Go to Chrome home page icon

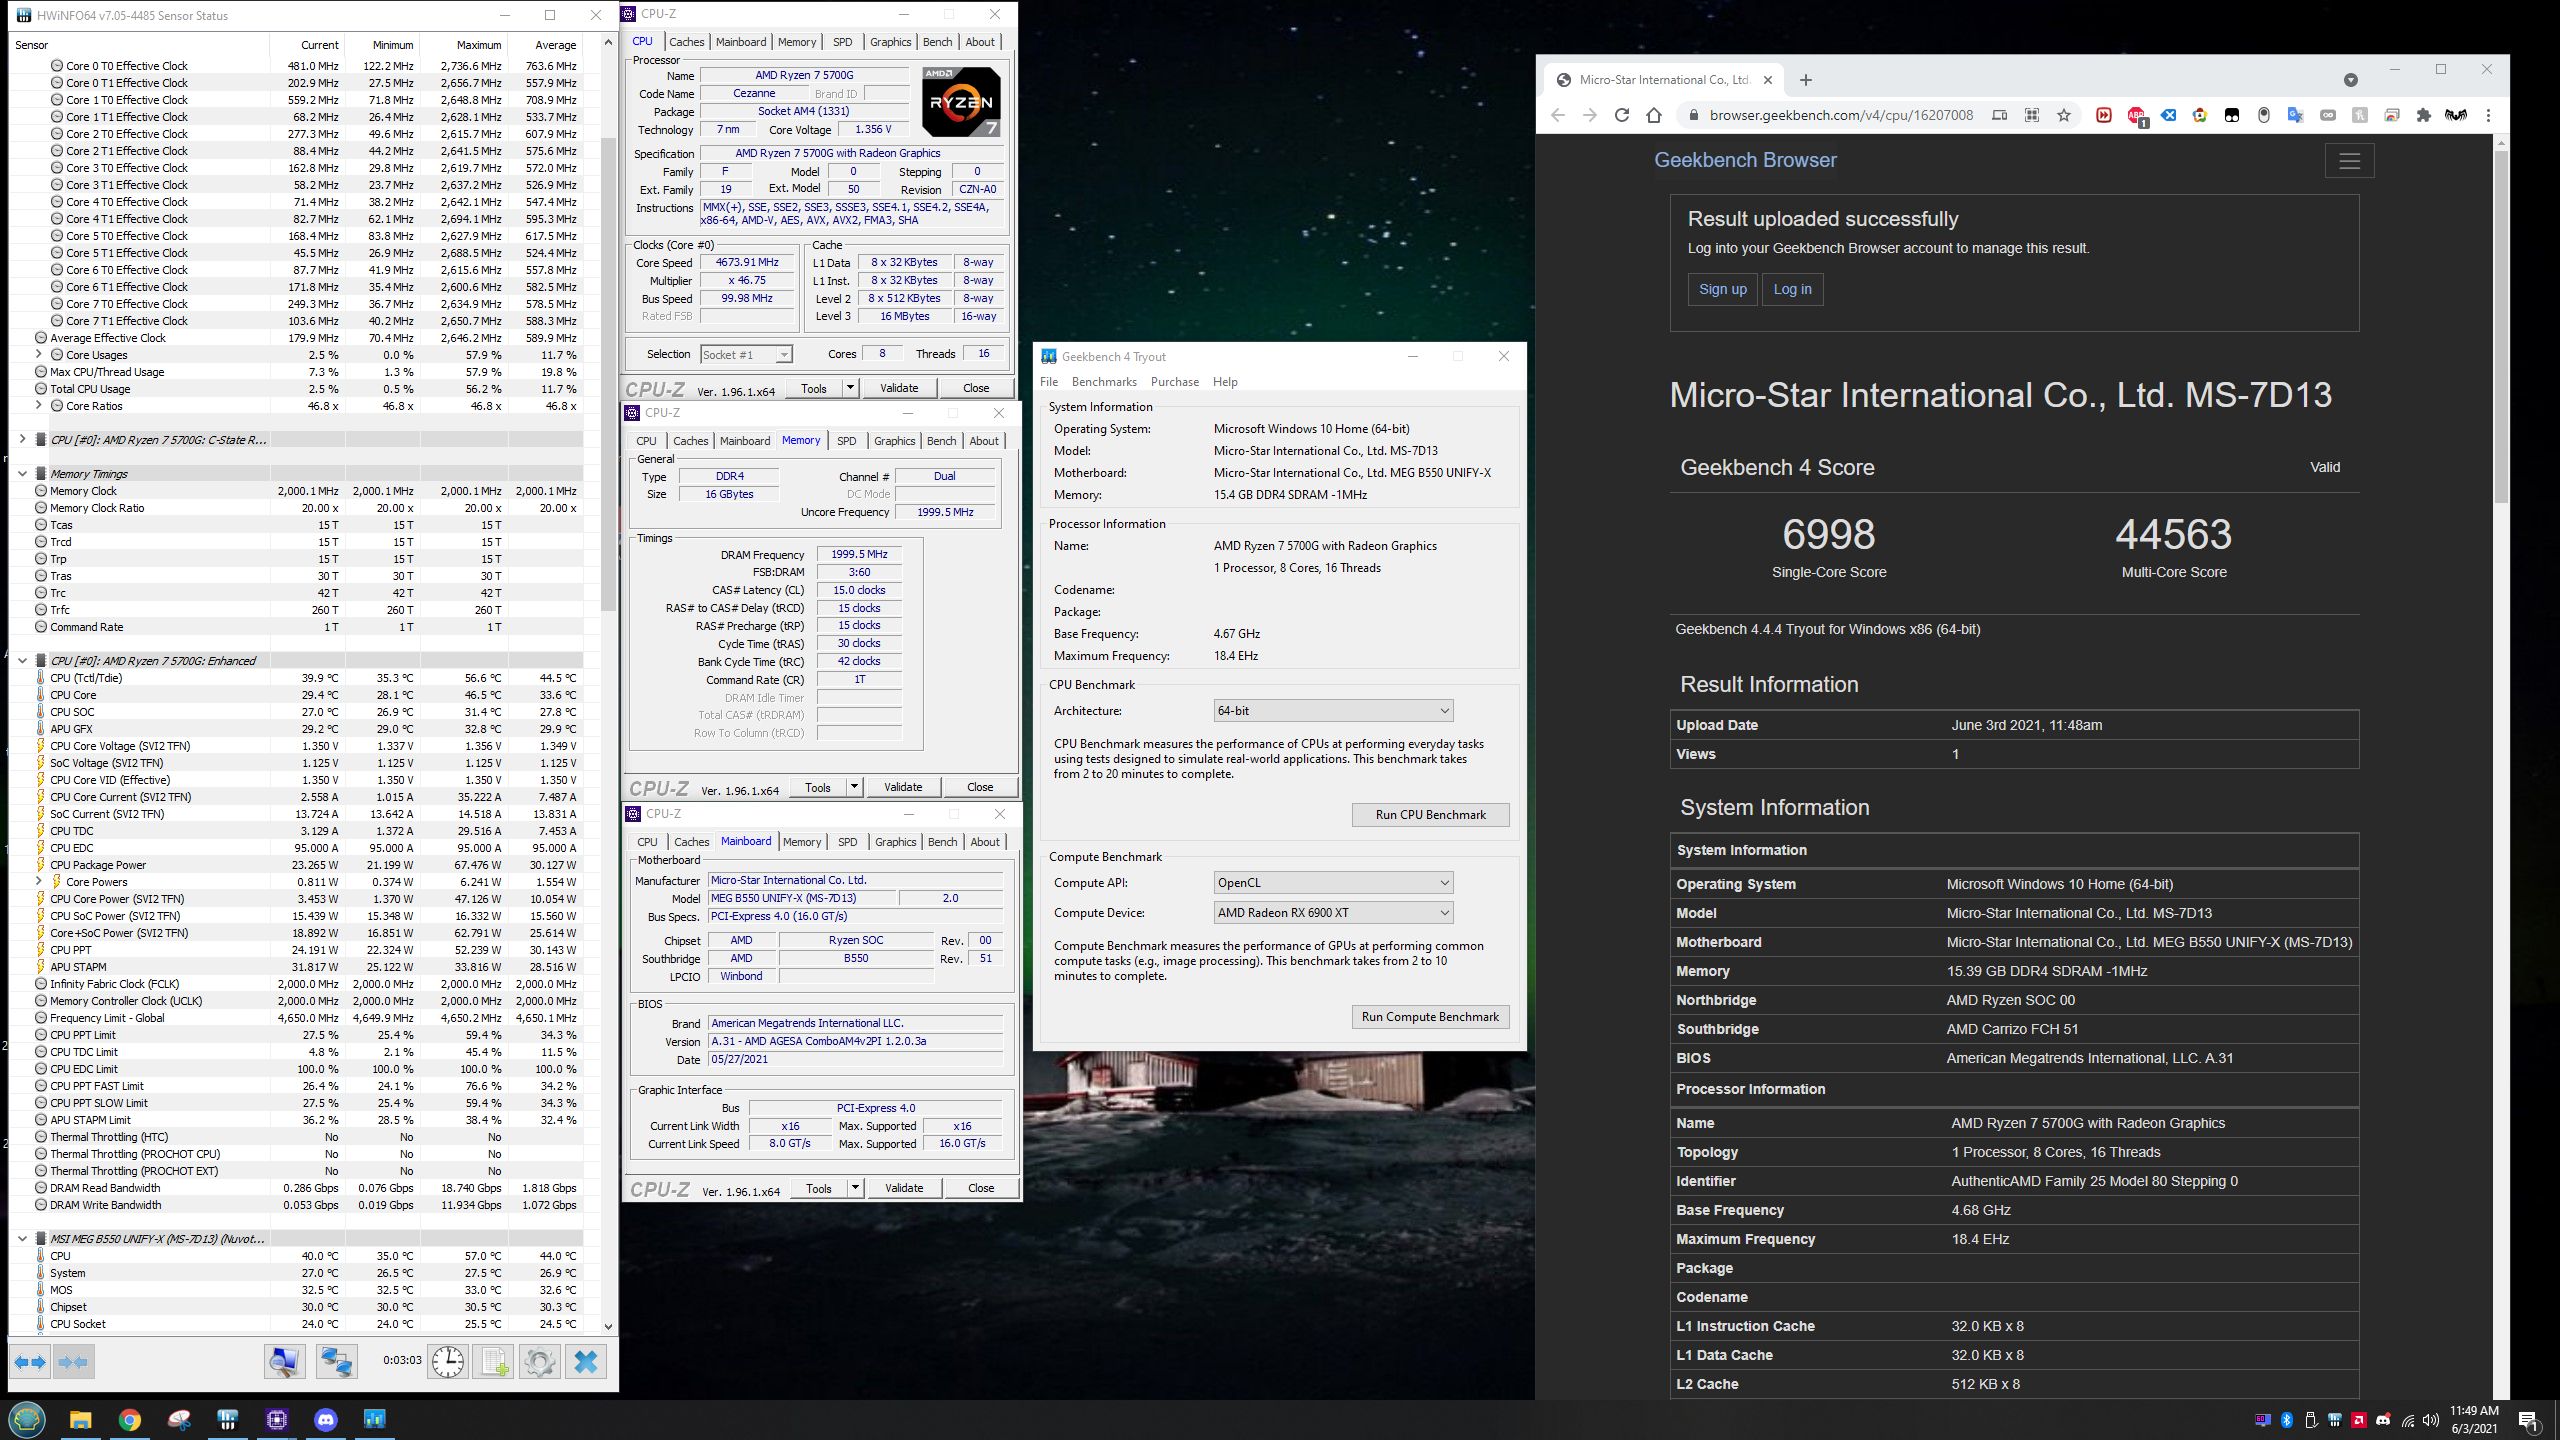(1654, 115)
